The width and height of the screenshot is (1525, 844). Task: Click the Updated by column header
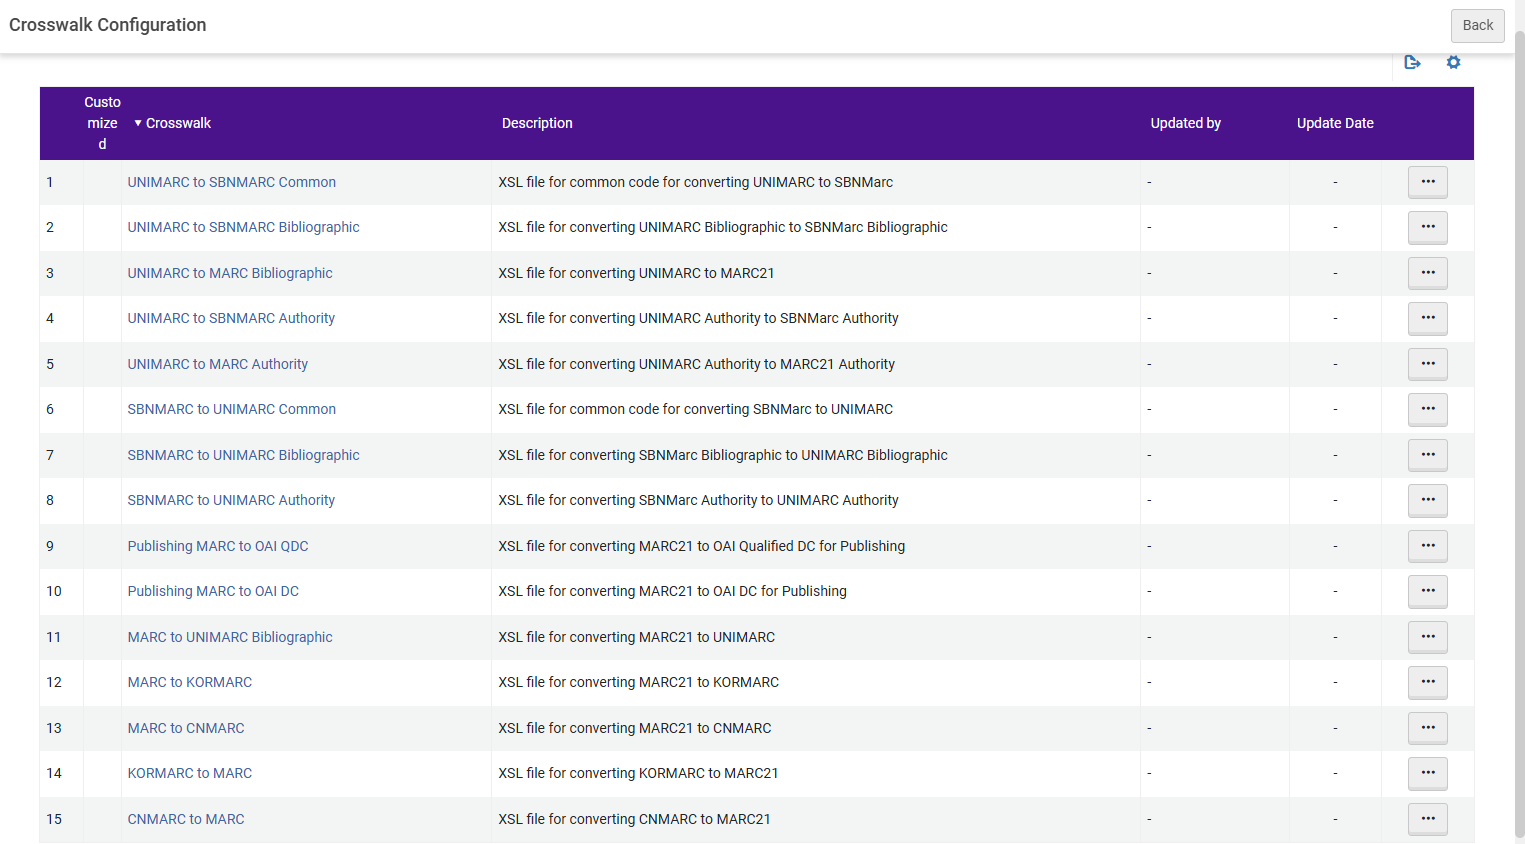(x=1185, y=123)
